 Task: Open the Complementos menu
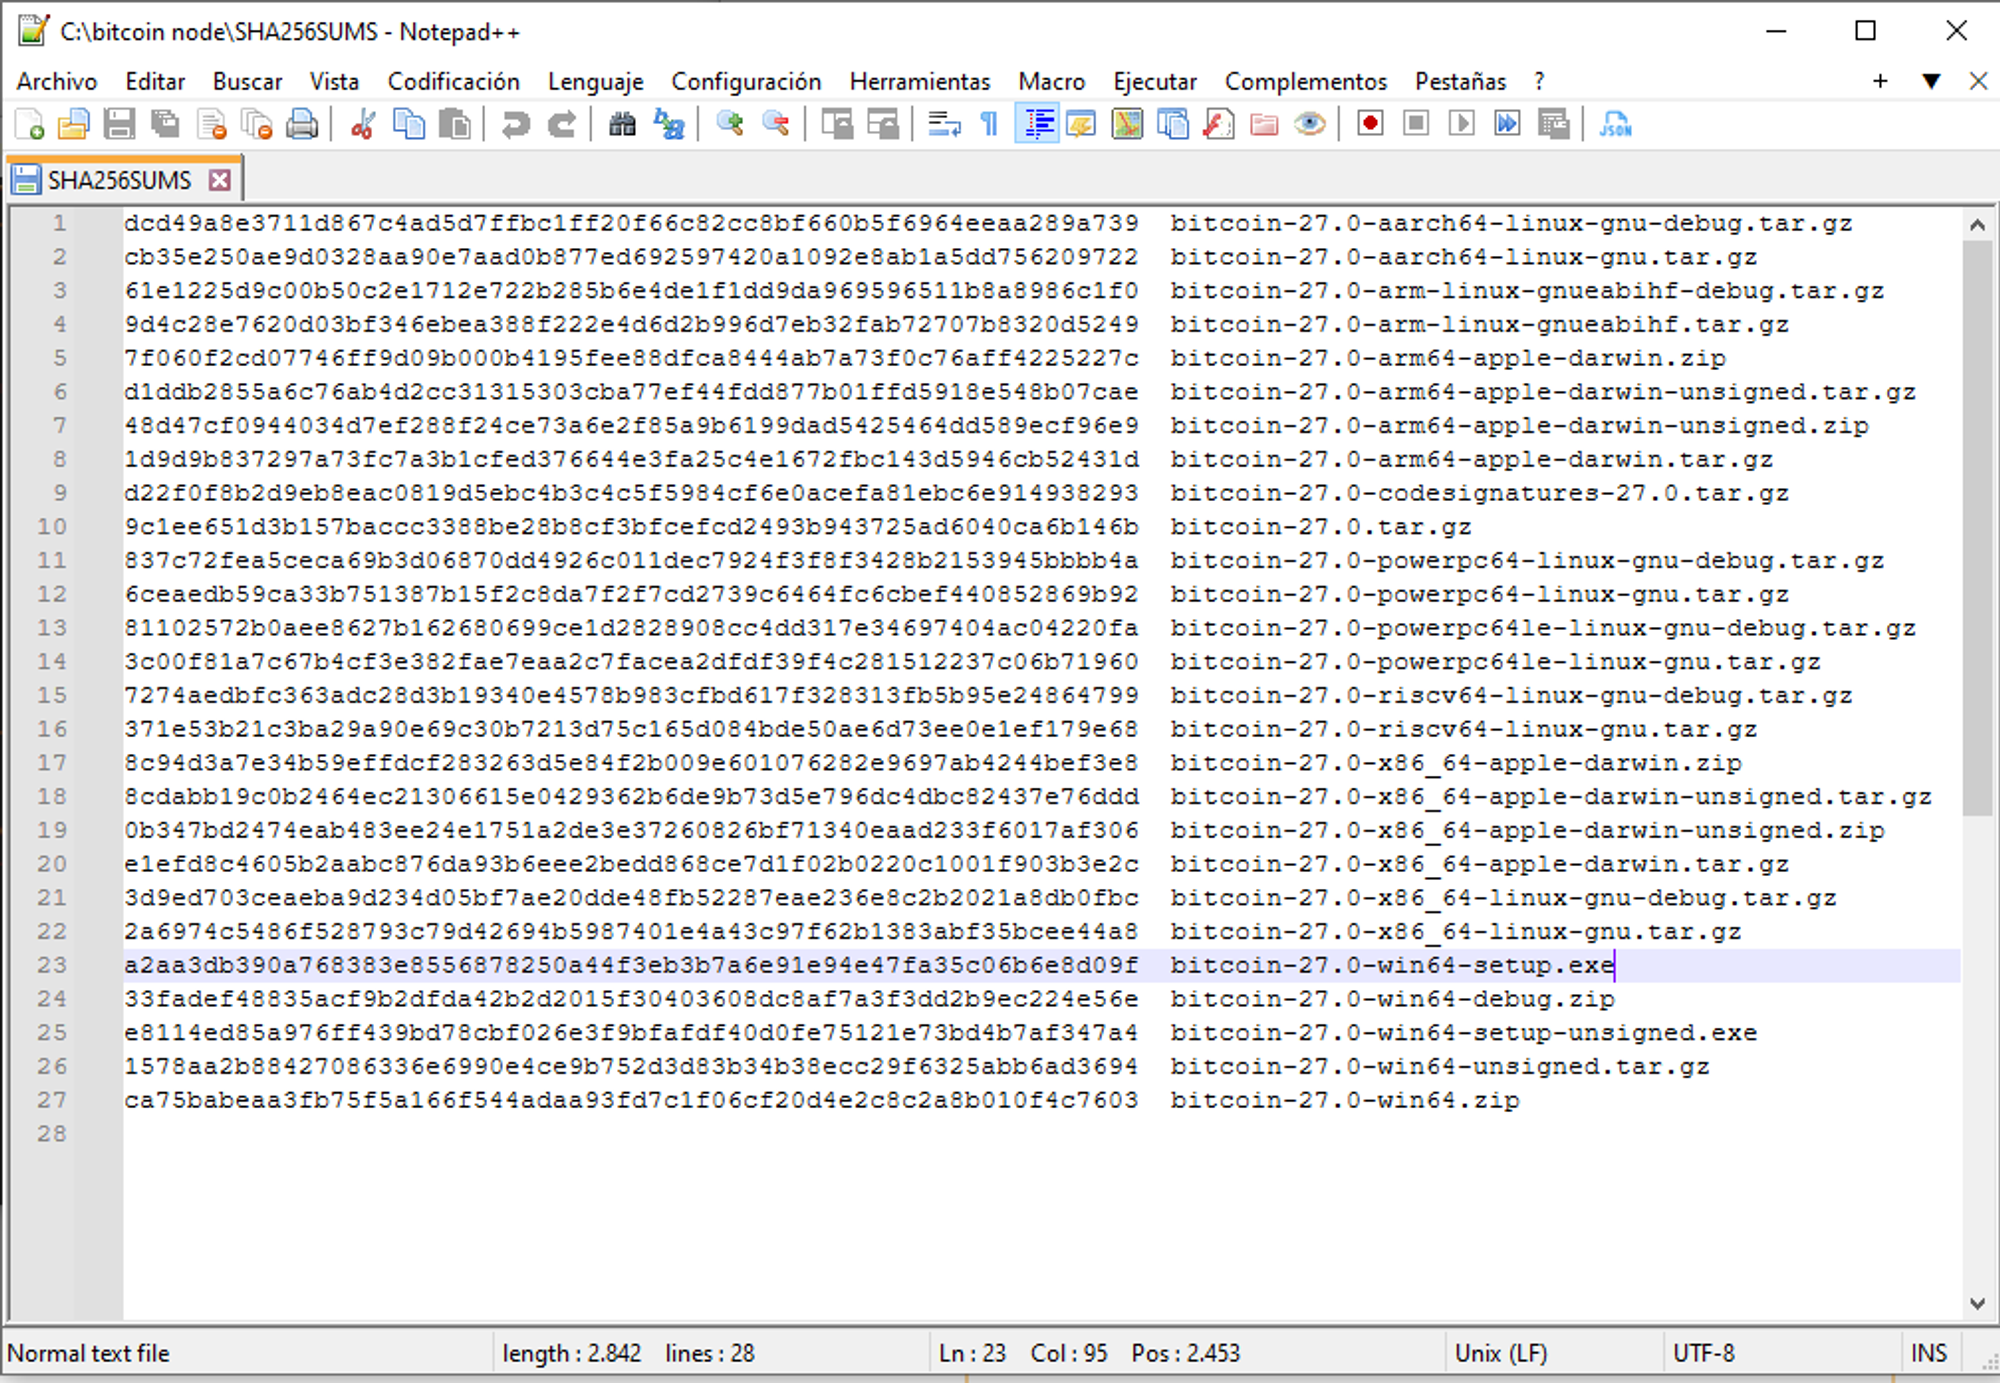click(1306, 81)
